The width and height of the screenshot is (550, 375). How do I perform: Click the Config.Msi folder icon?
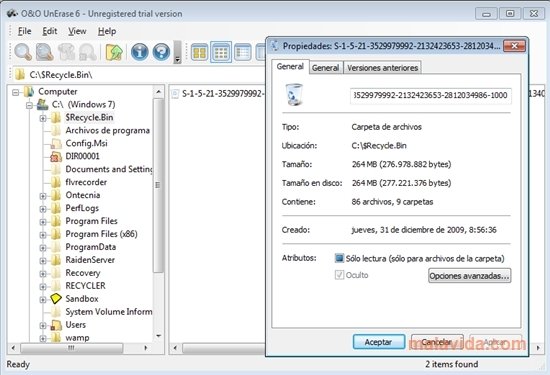coord(56,143)
